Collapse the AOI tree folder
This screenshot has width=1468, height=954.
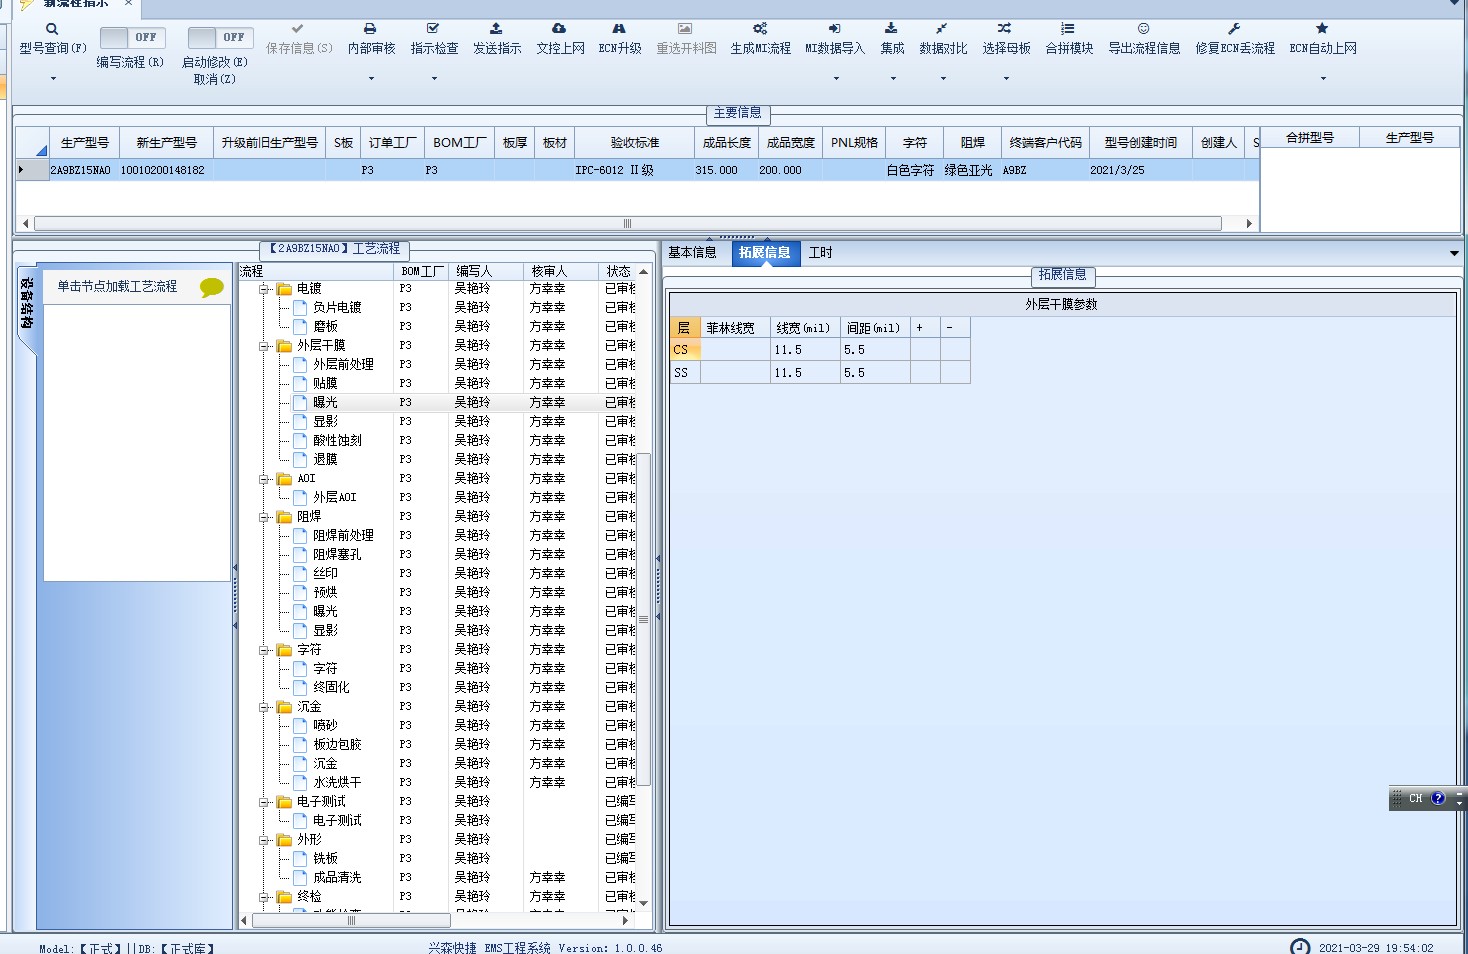(265, 479)
